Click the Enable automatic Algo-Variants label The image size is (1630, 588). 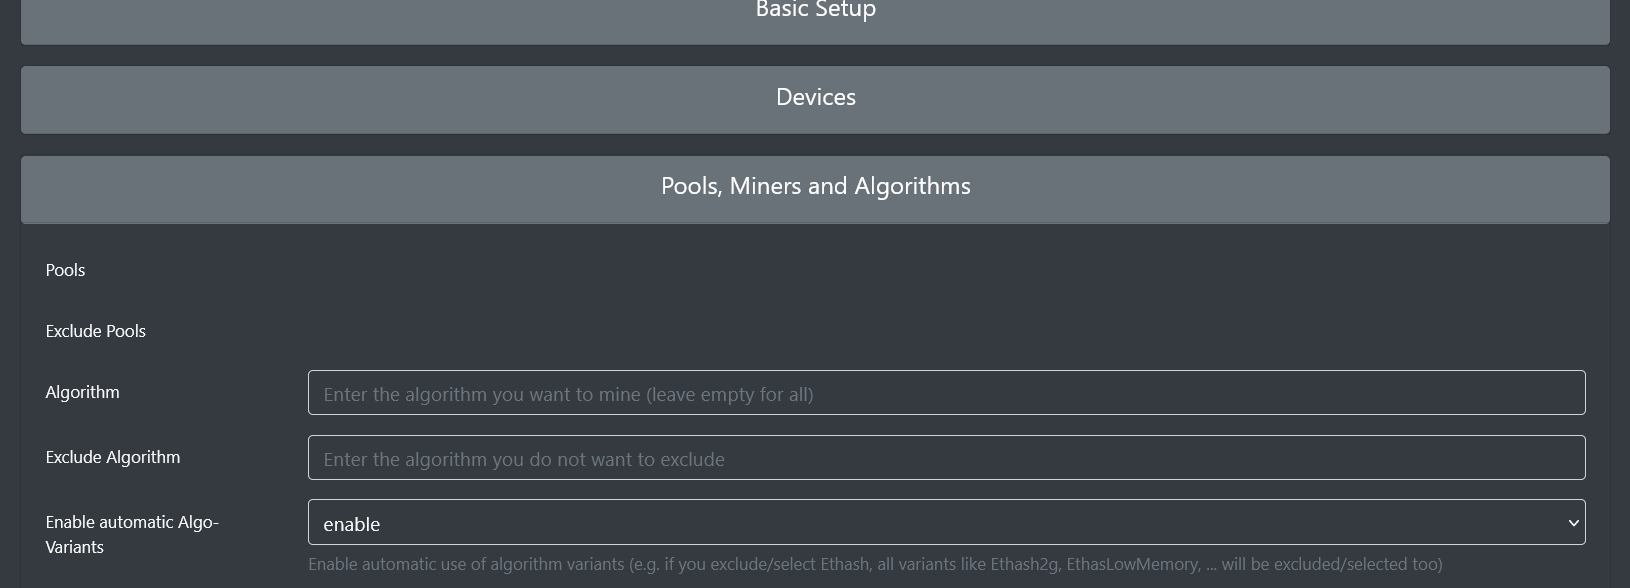131,534
